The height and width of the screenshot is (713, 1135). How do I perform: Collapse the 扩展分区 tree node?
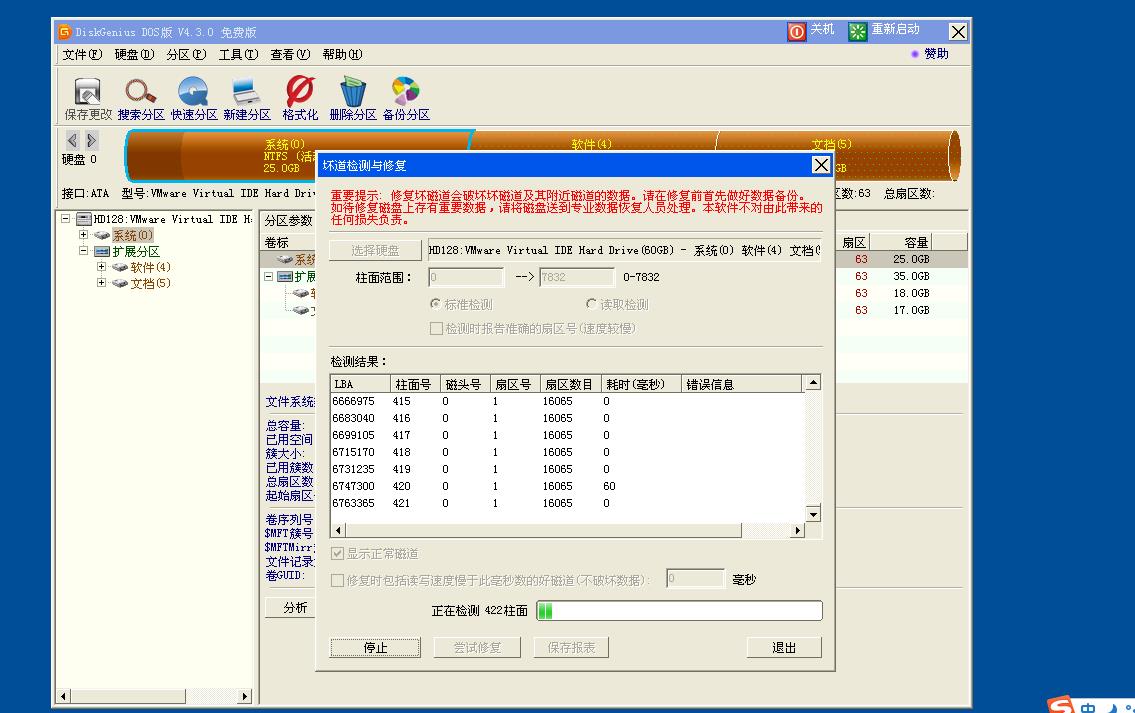pyautogui.click(x=83, y=250)
